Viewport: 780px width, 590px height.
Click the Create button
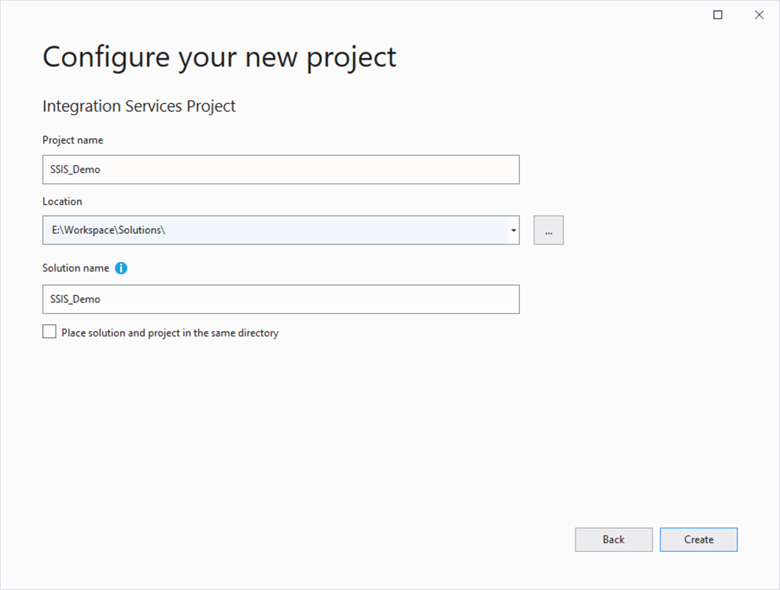tap(698, 539)
